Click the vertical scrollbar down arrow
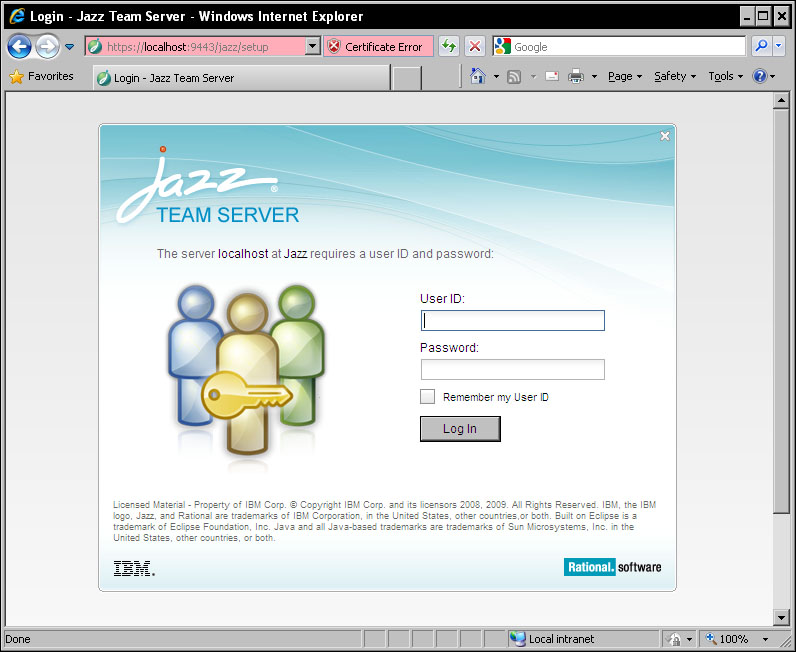Image resolution: width=796 pixels, height=652 pixels. coord(781,617)
